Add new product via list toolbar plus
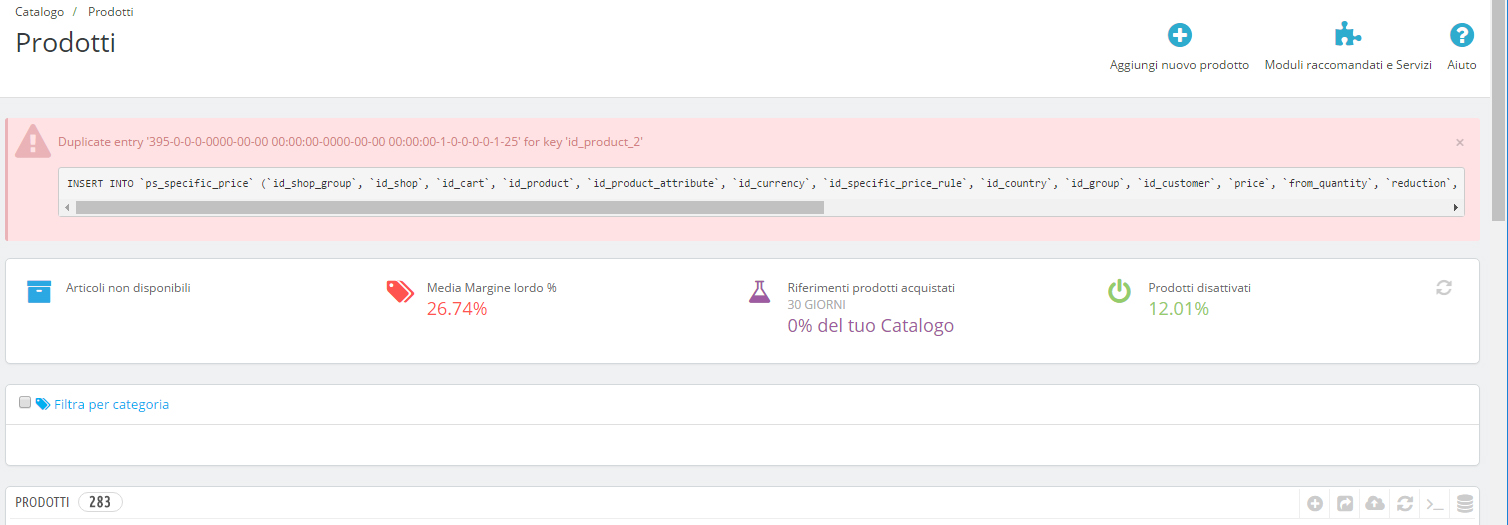The image size is (1508, 525). coord(1316,503)
